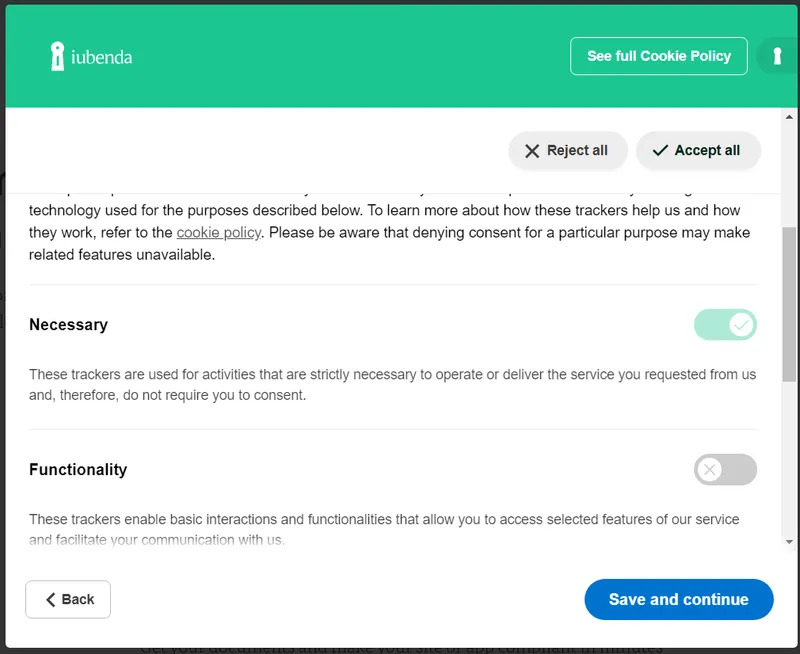Toggle the green Necessary consent switch off
The height and width of the screenshot is (654, 800).
click(x=726, y=325)
